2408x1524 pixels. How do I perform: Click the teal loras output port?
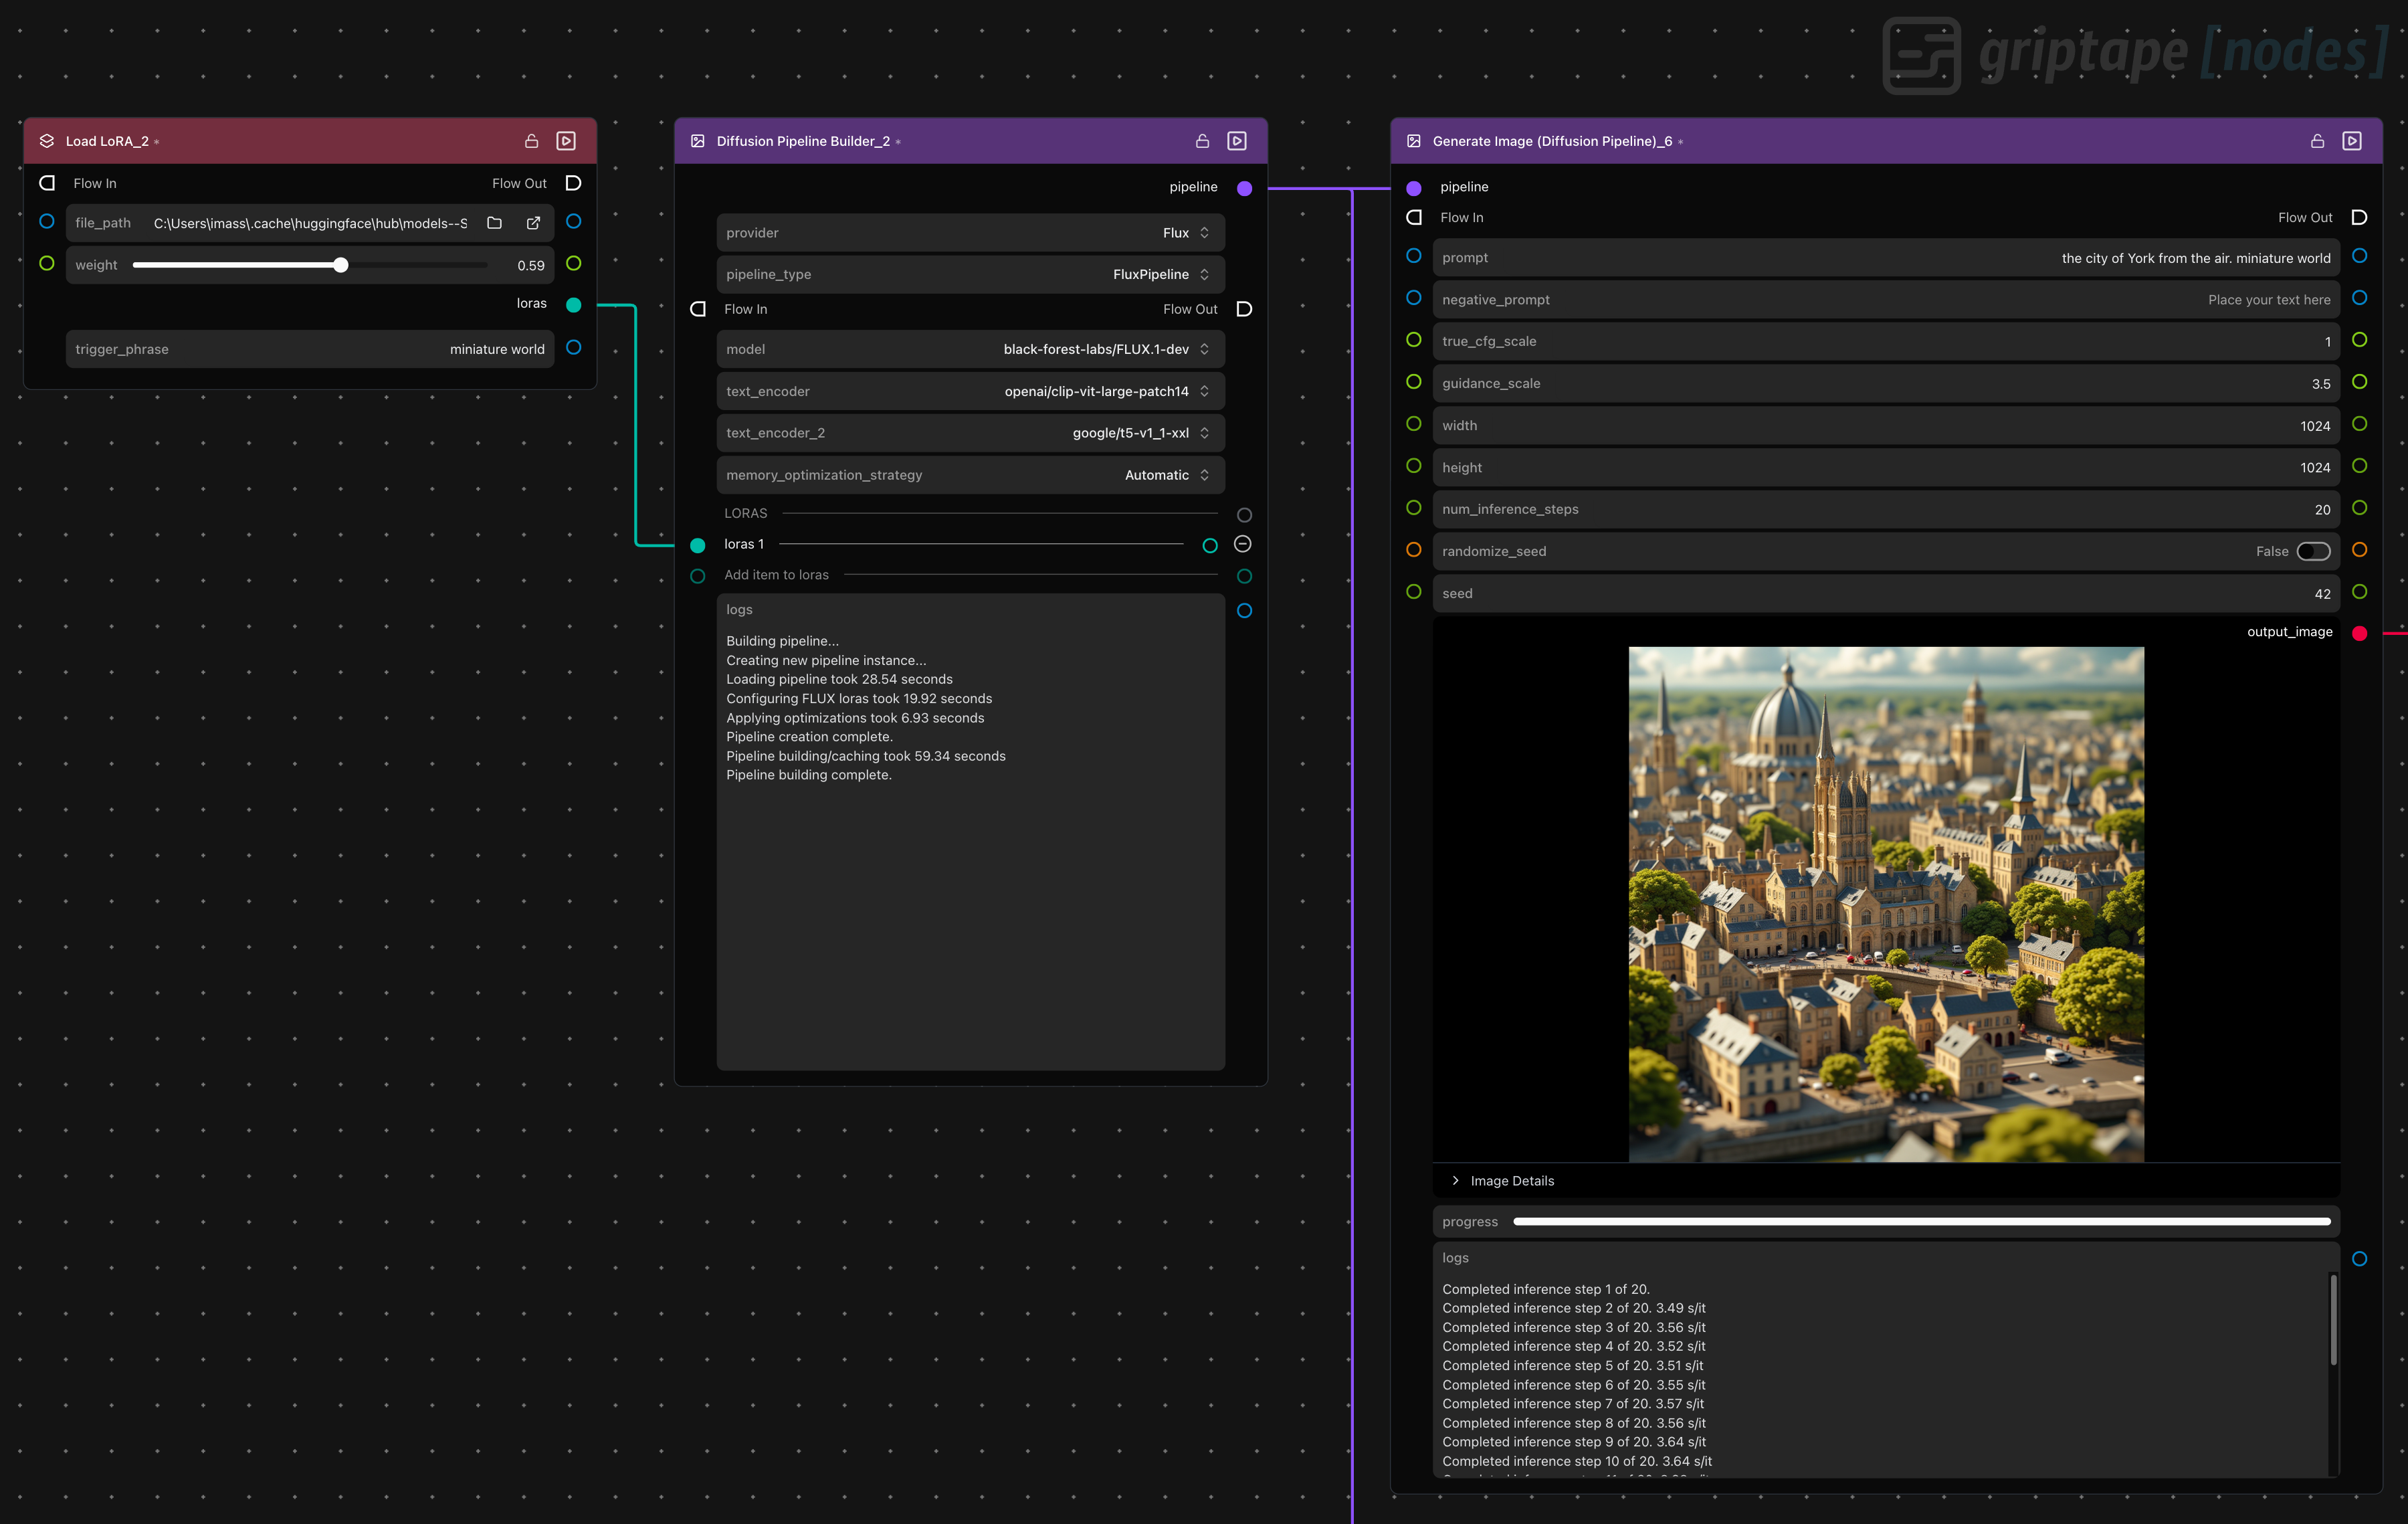573,304
